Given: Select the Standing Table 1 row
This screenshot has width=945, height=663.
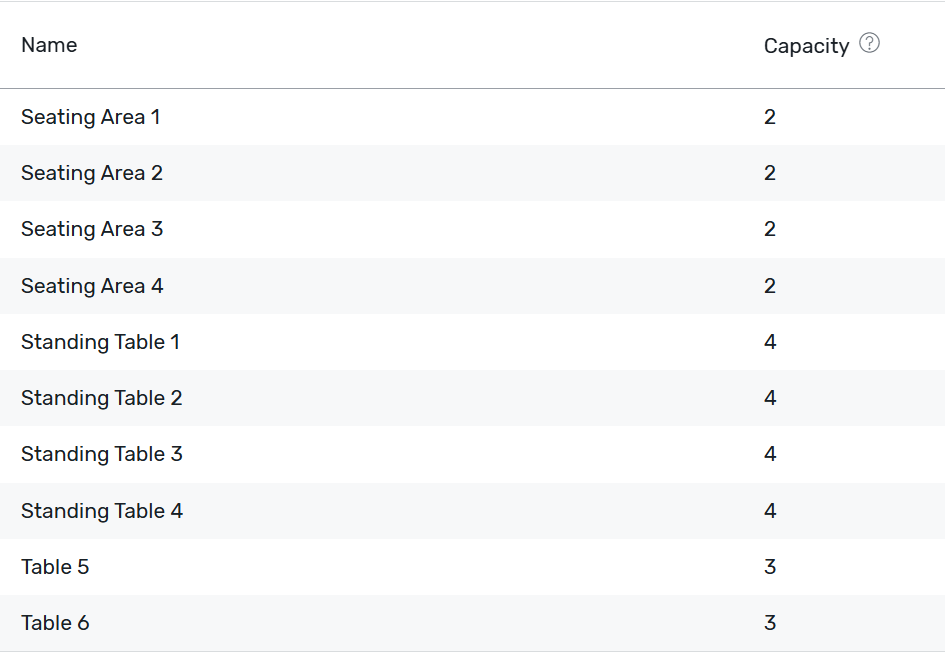Looking at the screenshot, I should (472, 342).
